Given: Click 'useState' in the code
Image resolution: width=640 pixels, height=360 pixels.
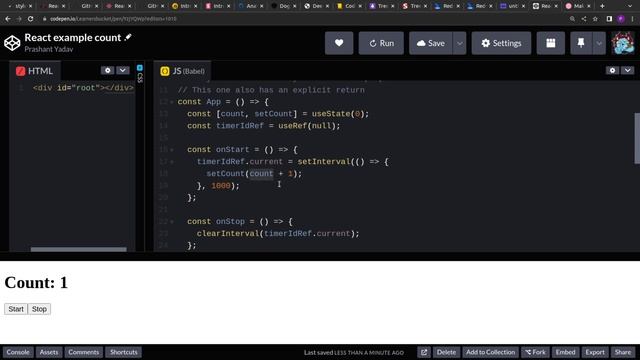Looking at the screenshot, I should pyautogui.click(x=331, y=114).
